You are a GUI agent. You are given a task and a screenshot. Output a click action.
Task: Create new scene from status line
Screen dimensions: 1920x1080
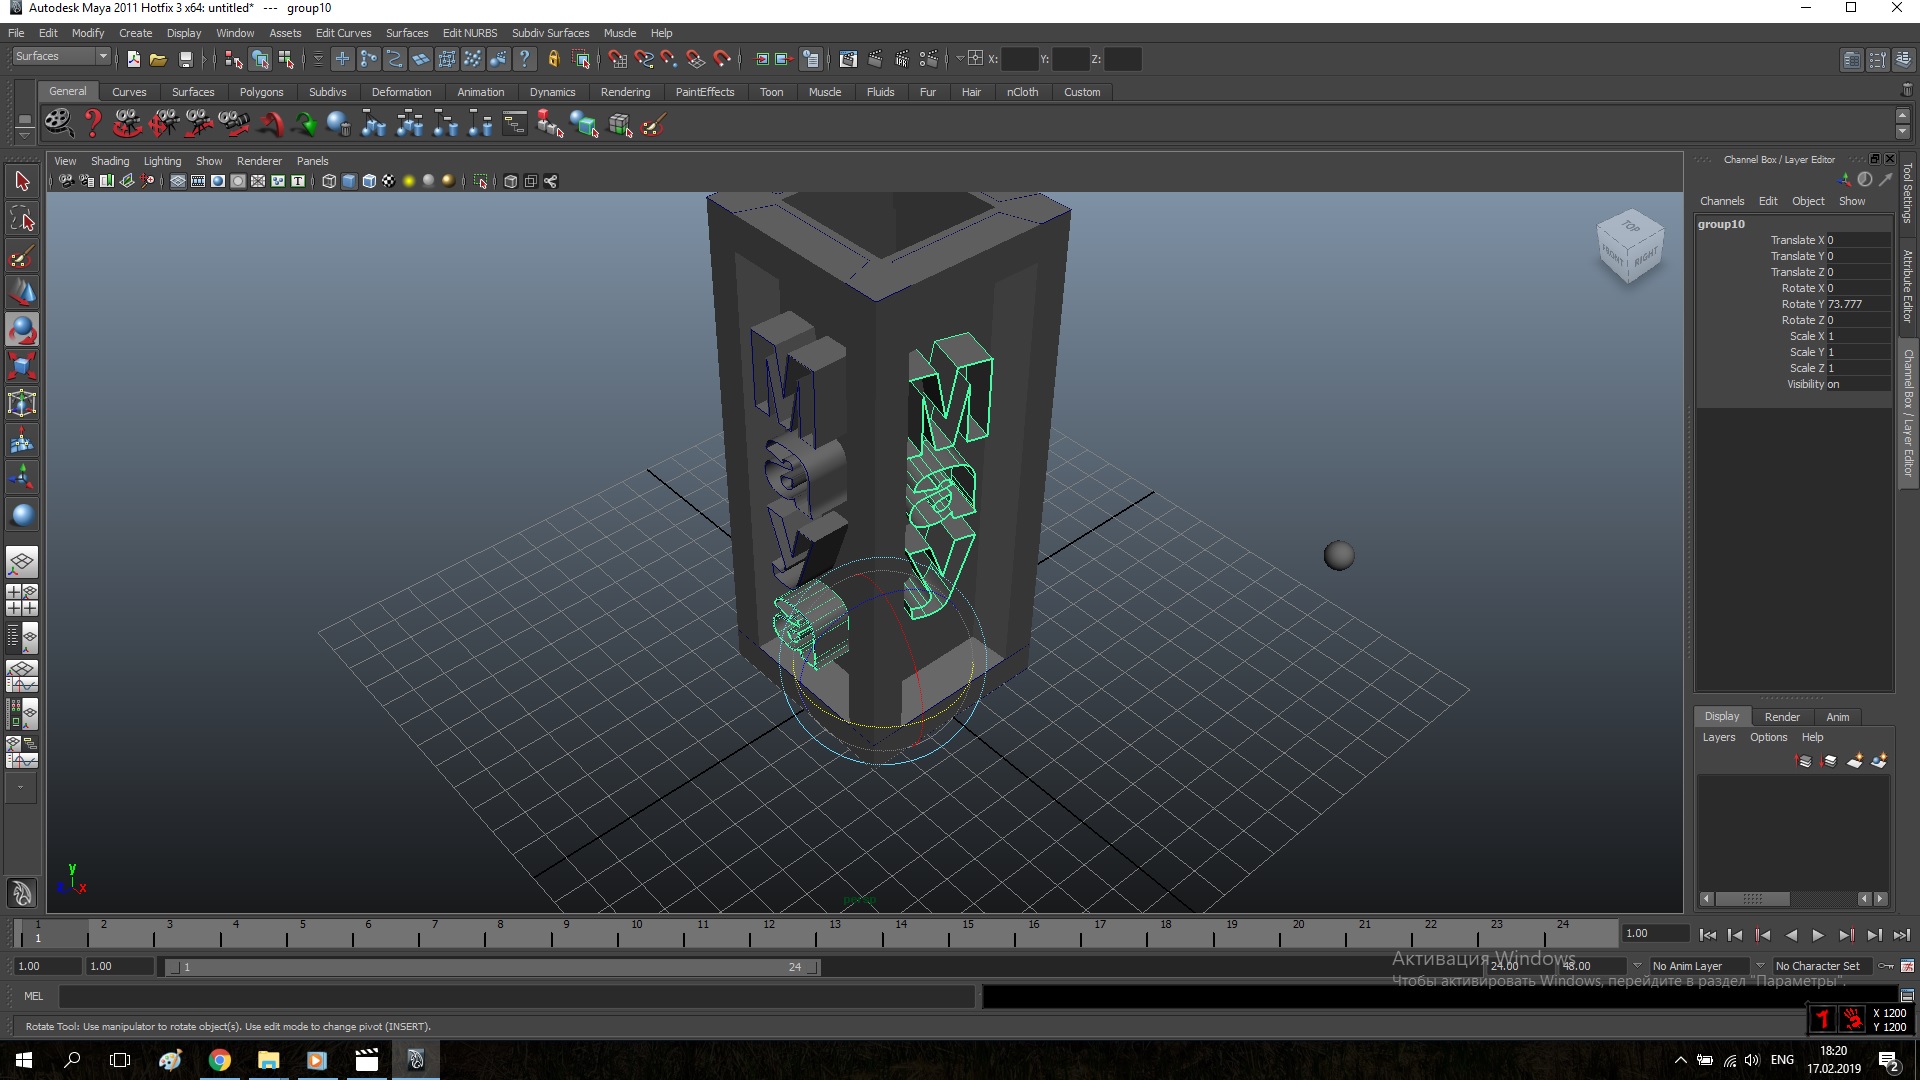pos(133,59)
